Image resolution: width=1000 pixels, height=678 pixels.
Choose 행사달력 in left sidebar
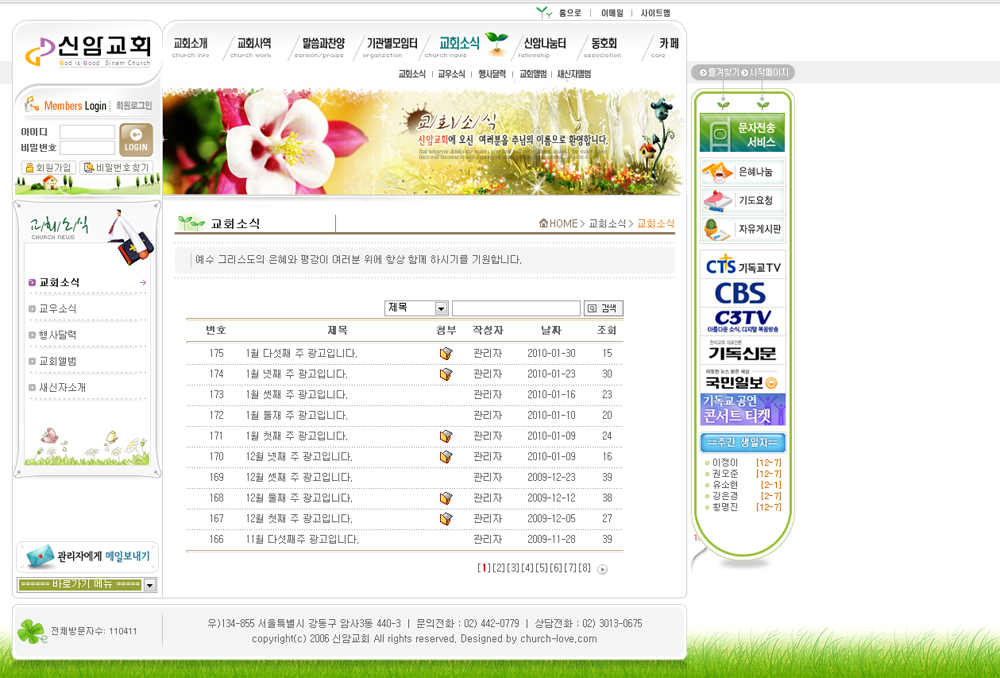[x=58, y=335]
